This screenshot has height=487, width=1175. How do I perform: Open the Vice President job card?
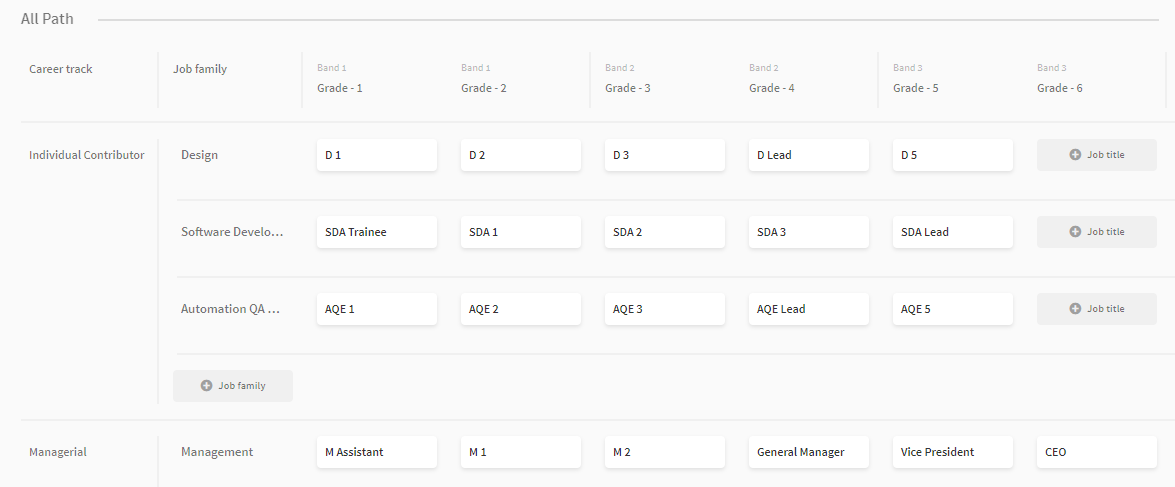(953, 452)
